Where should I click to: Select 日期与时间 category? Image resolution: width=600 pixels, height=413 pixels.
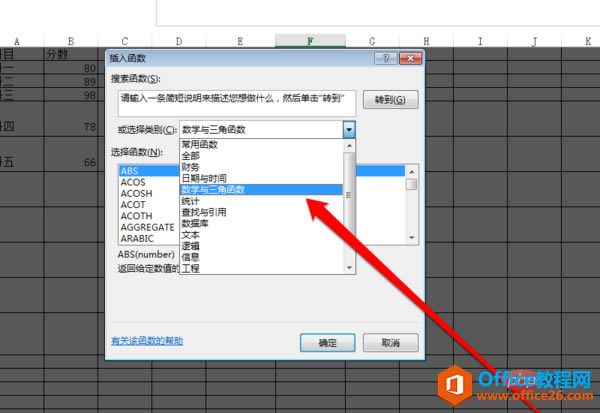261,178
